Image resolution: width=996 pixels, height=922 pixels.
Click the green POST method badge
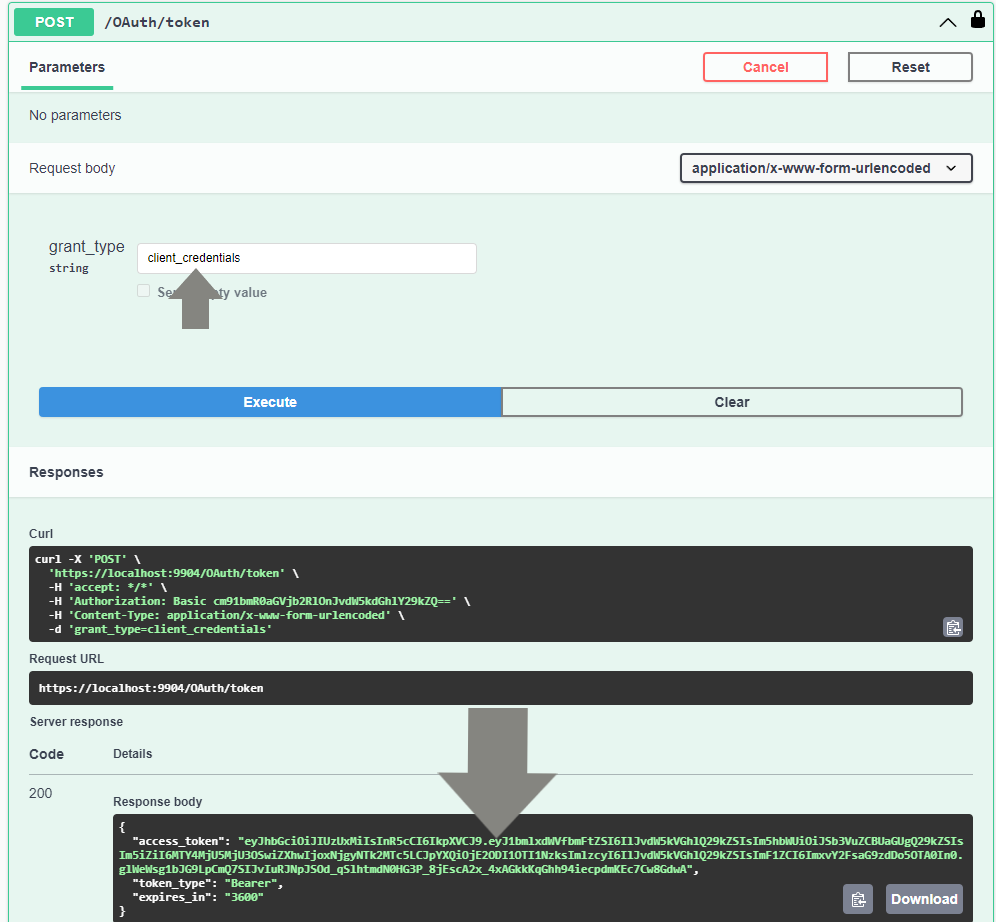click(x=54, y=21)
